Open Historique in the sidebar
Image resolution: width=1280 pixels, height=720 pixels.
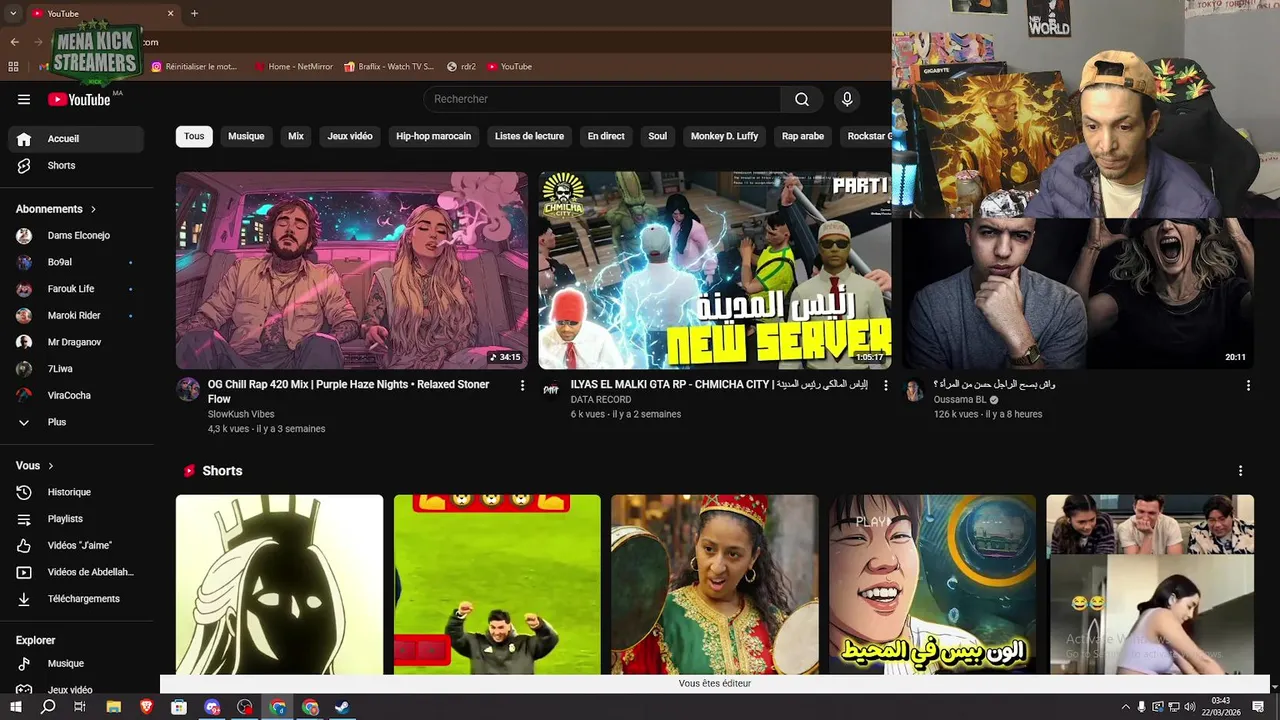pos(76,492)
